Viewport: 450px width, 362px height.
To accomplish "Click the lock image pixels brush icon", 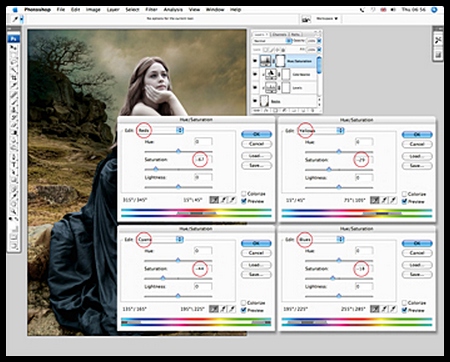I will (272, 50).
